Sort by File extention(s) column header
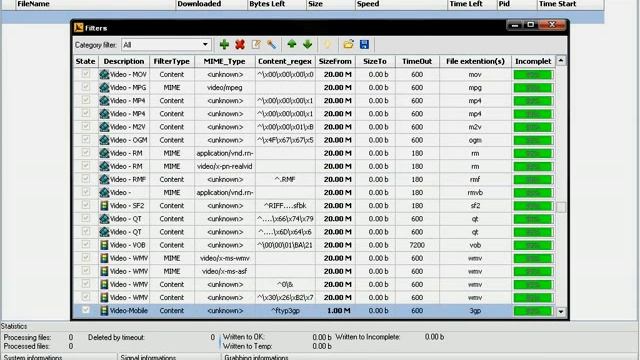Image resolution: width=640 pixels, height=360 pixels. pos(475,61)
